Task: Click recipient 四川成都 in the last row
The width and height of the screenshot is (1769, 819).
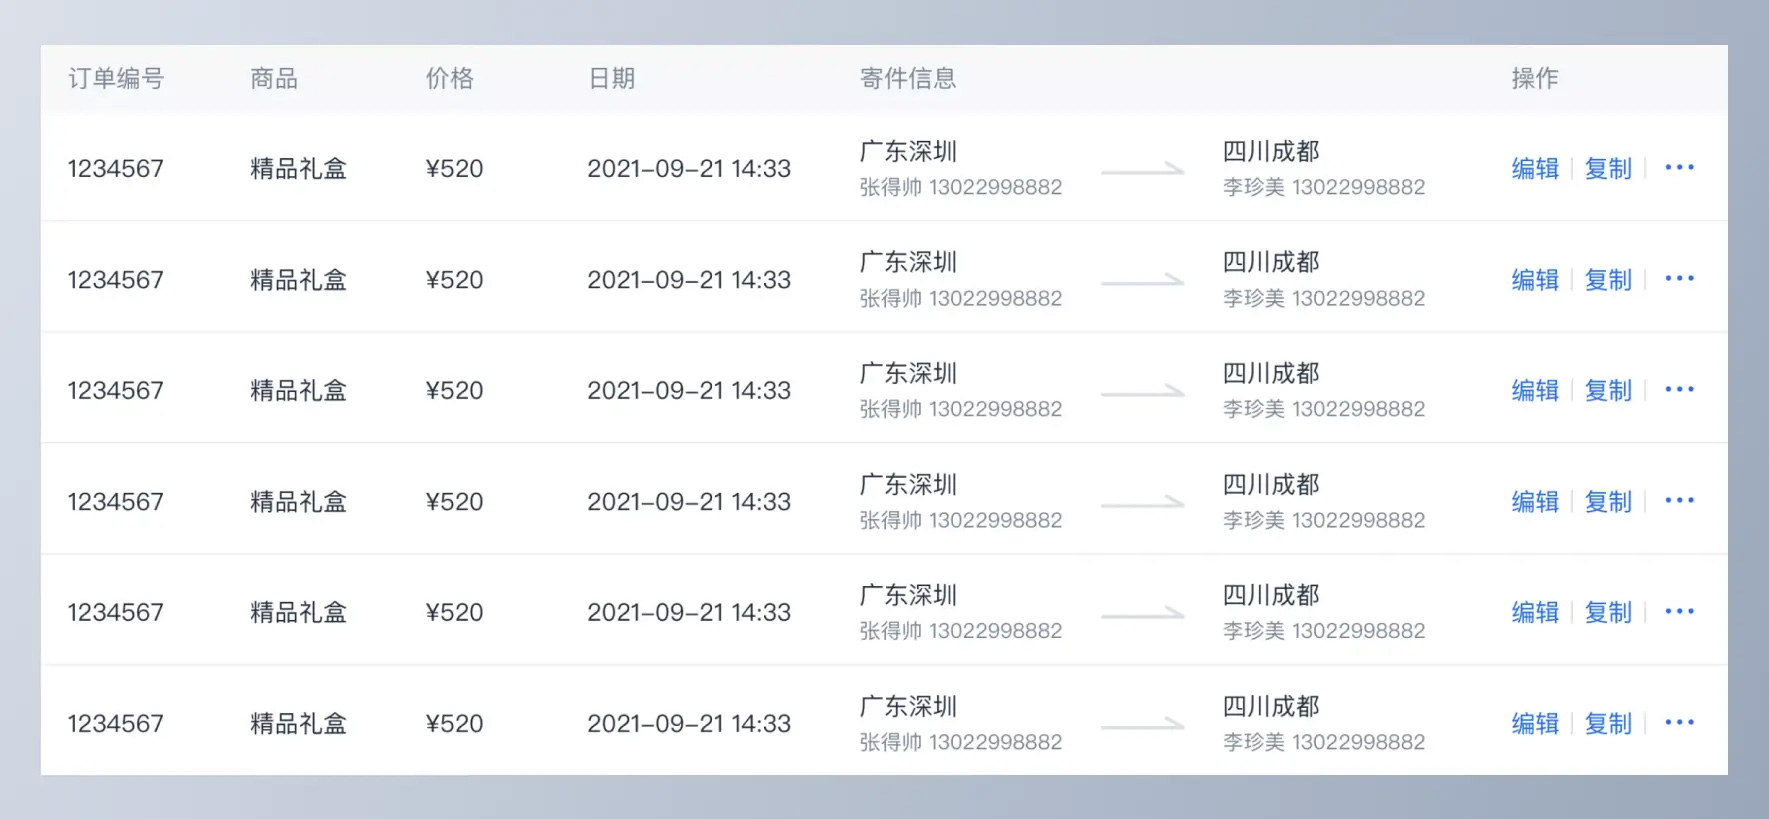Action: pos(1271,706)
